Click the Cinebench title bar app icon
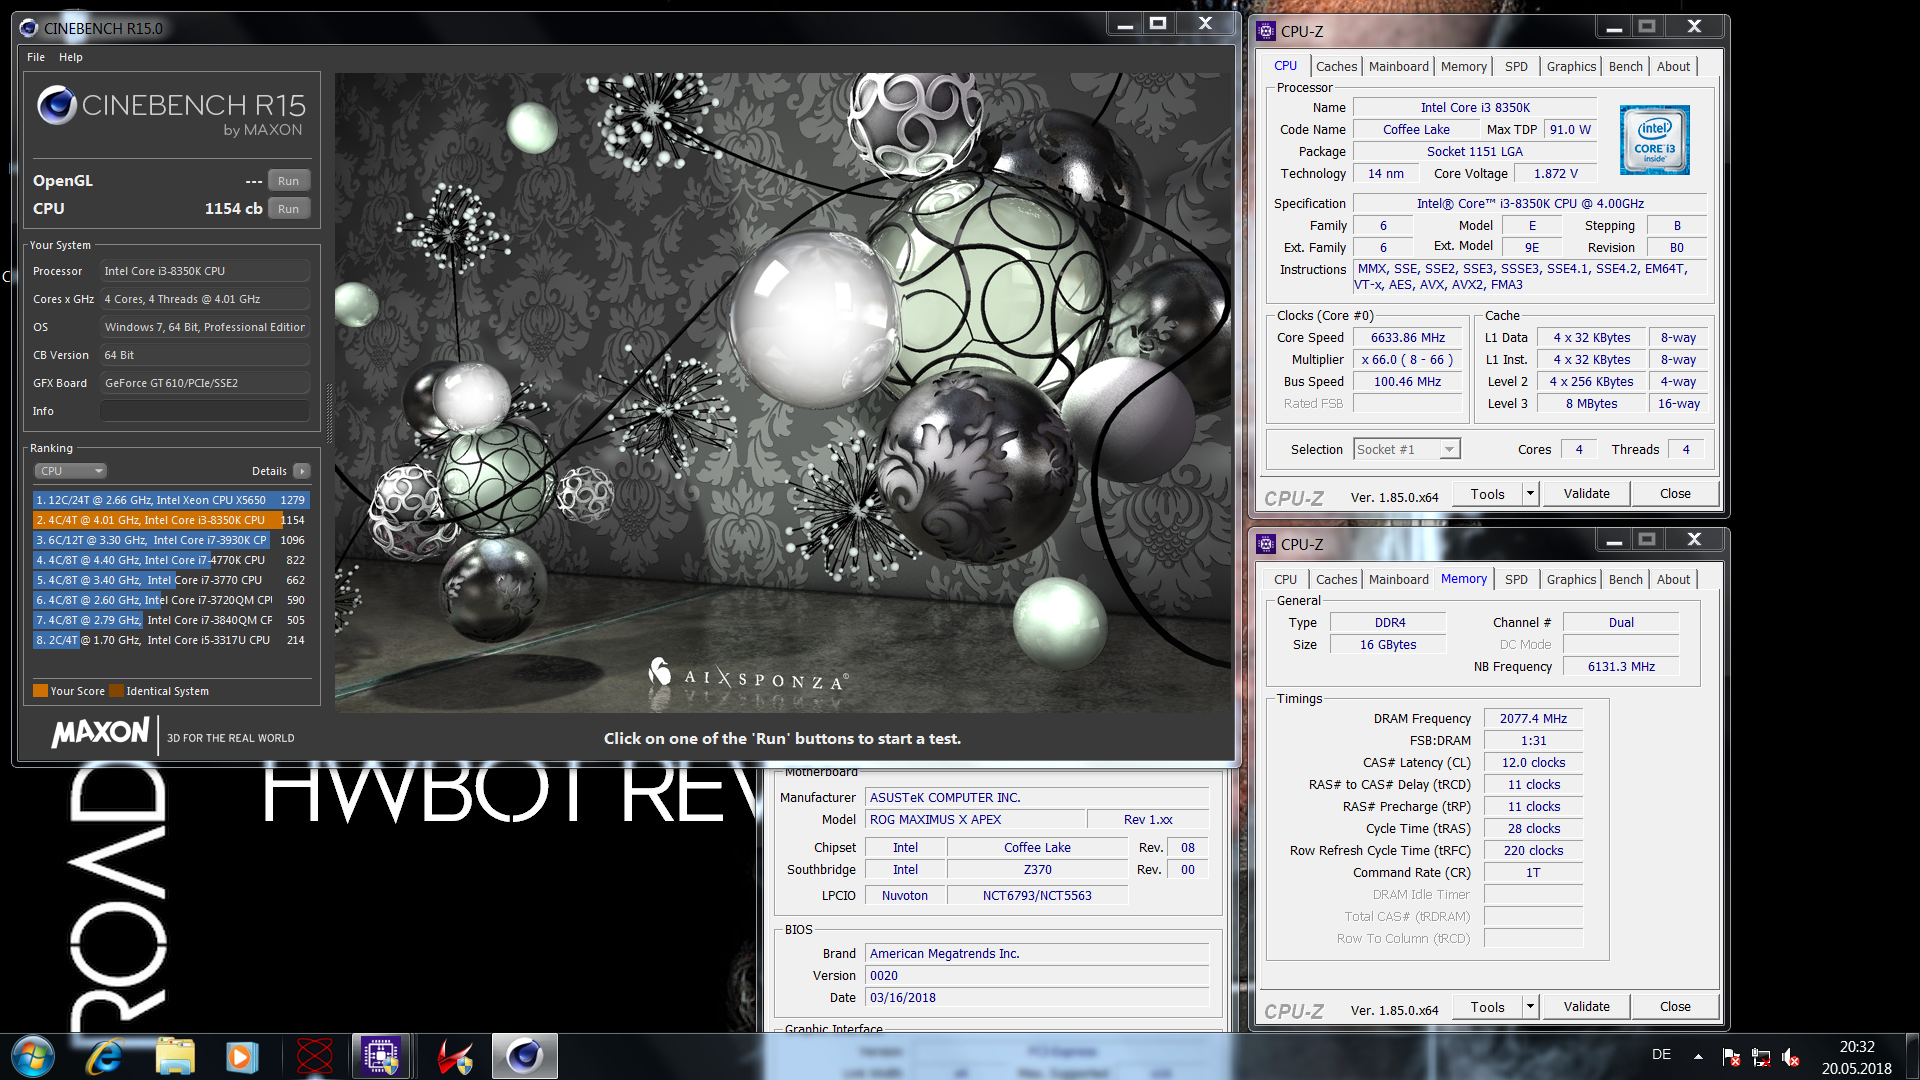This screenshot has height=1080, width=1920. coord(29,28)
